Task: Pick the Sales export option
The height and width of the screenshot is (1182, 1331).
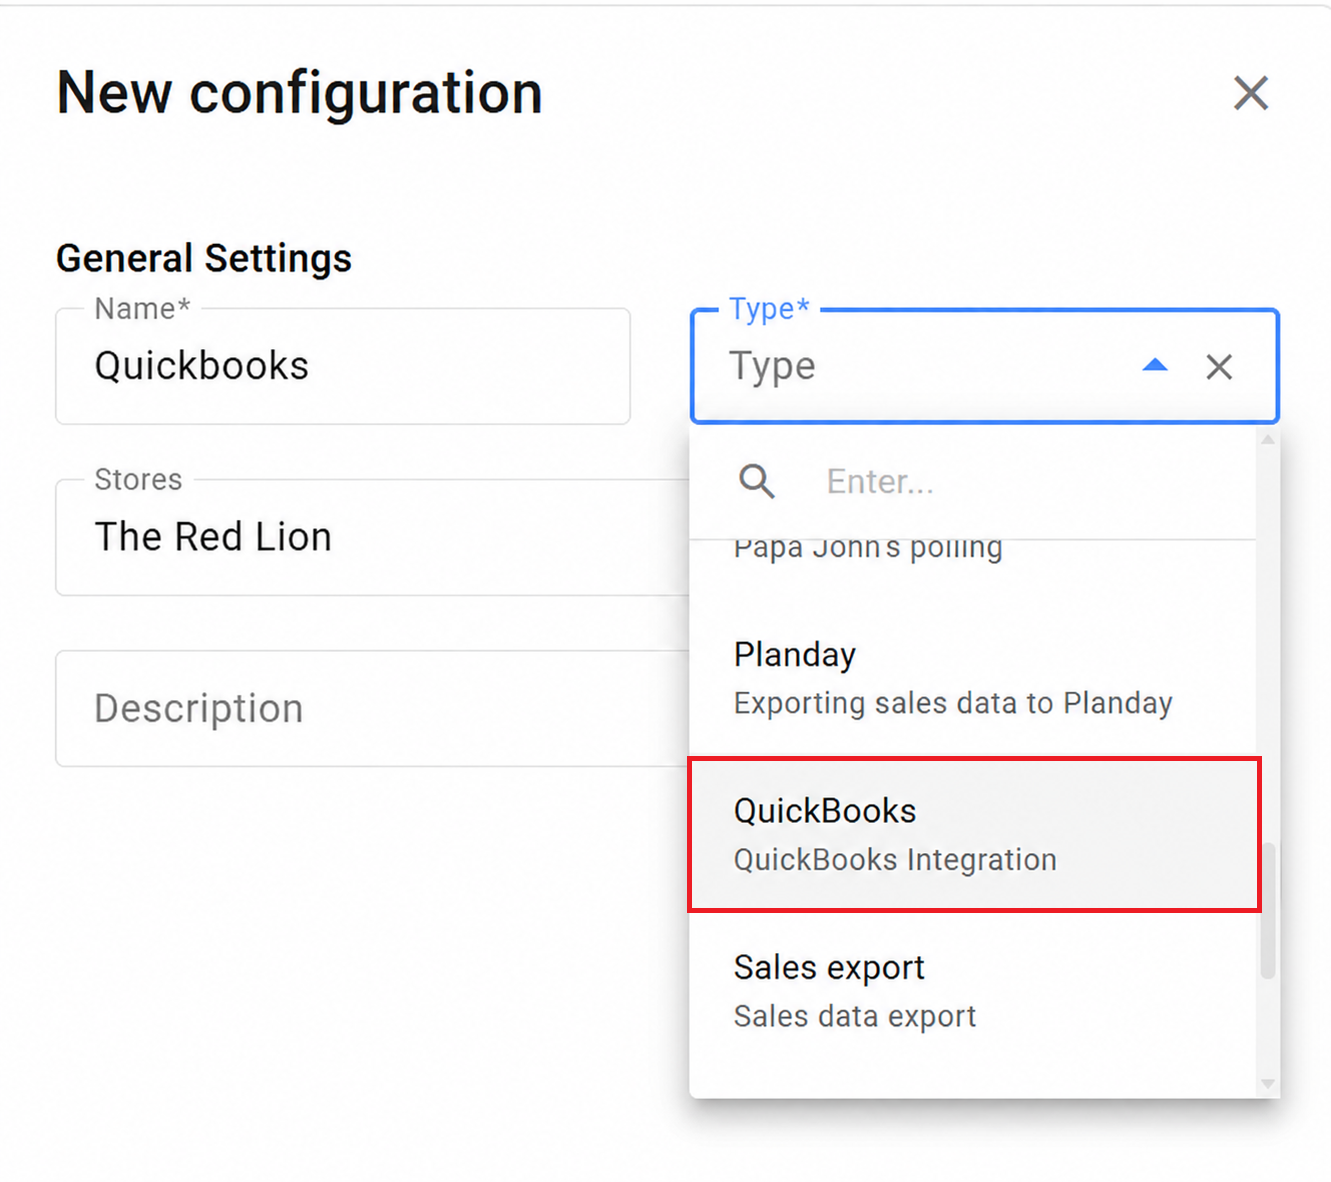Action: (972, 991)
